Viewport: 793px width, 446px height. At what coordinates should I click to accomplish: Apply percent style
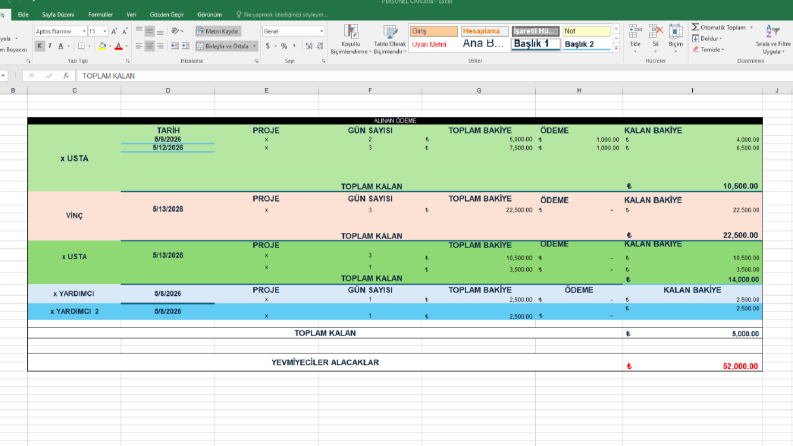click(x=284, y=46)
